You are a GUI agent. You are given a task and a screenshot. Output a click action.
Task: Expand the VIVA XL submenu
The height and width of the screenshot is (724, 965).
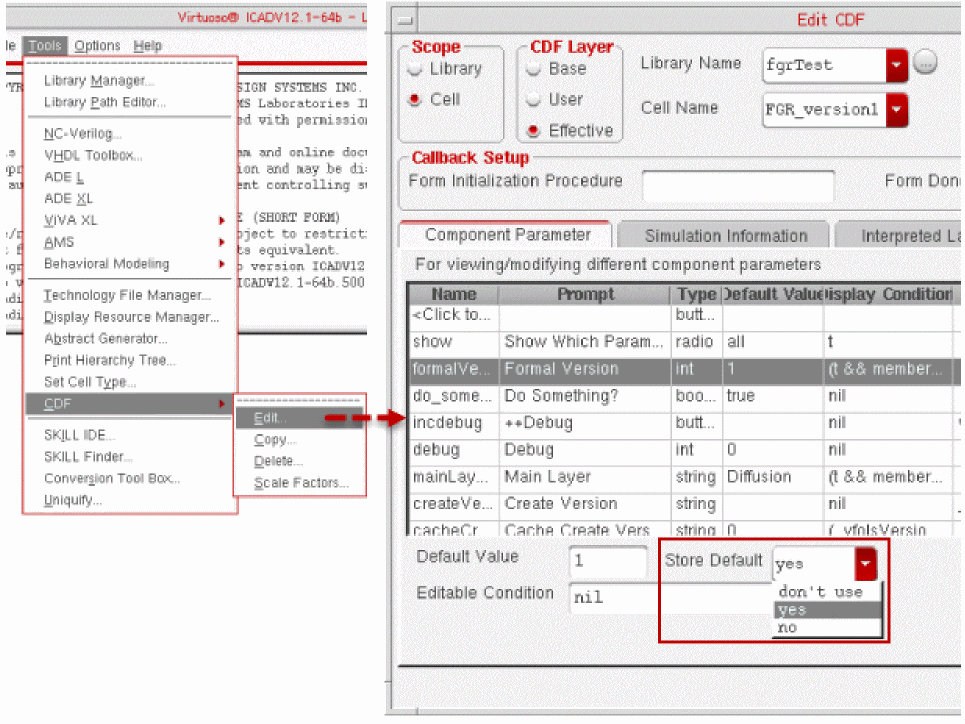71,221
